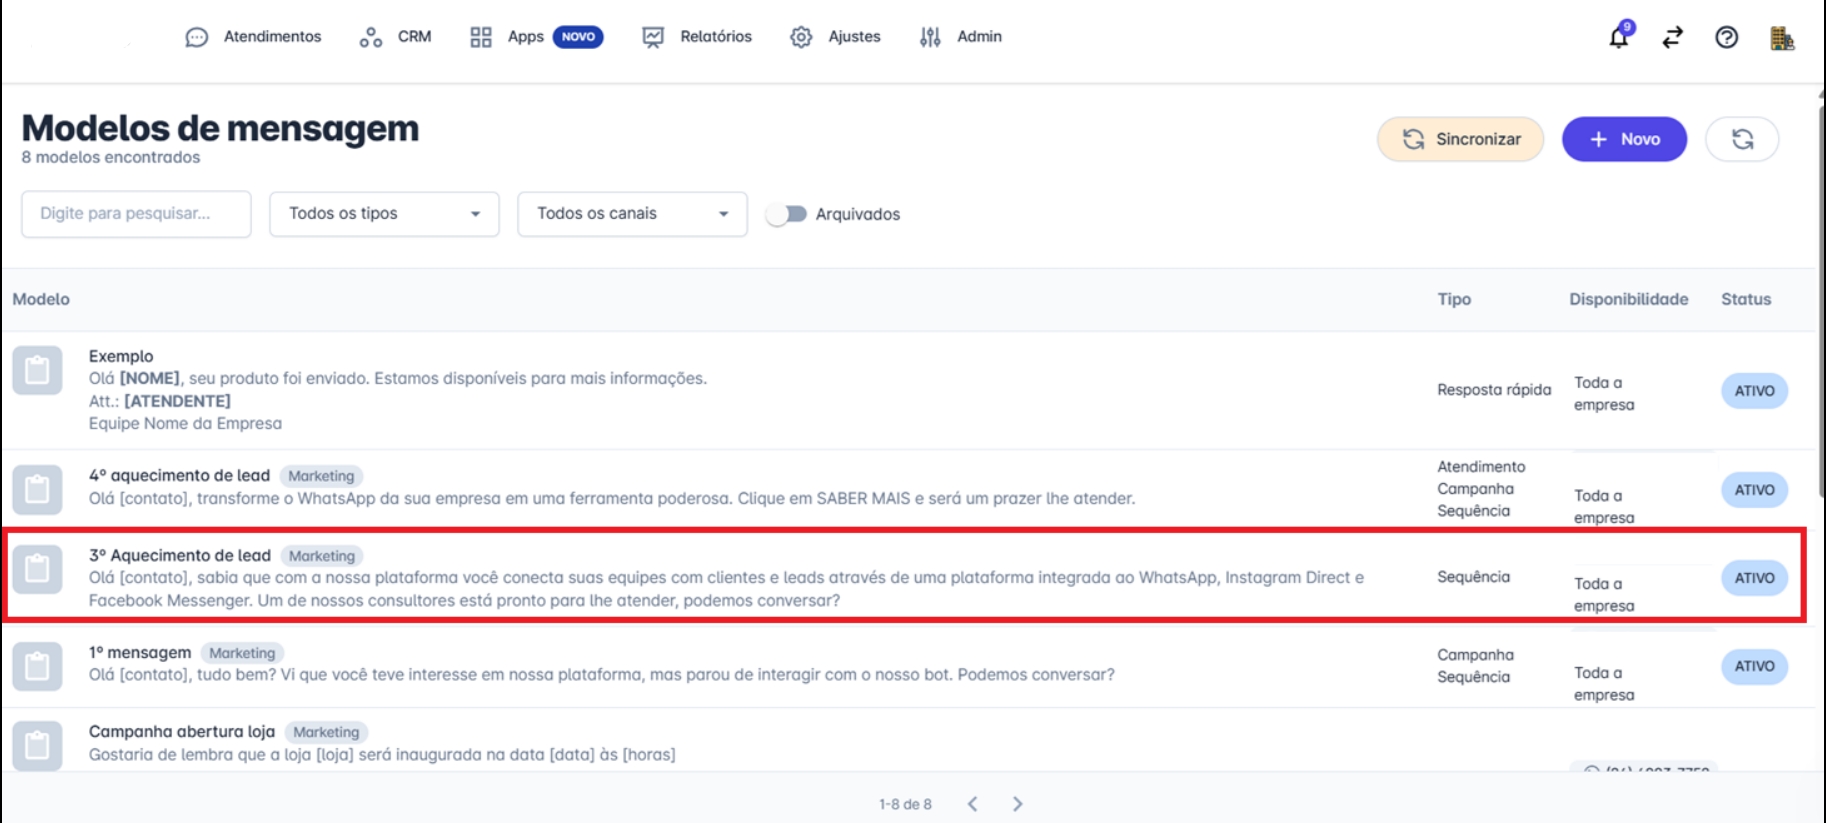Expand the Todos os tipos dropdown

(384, 214)
